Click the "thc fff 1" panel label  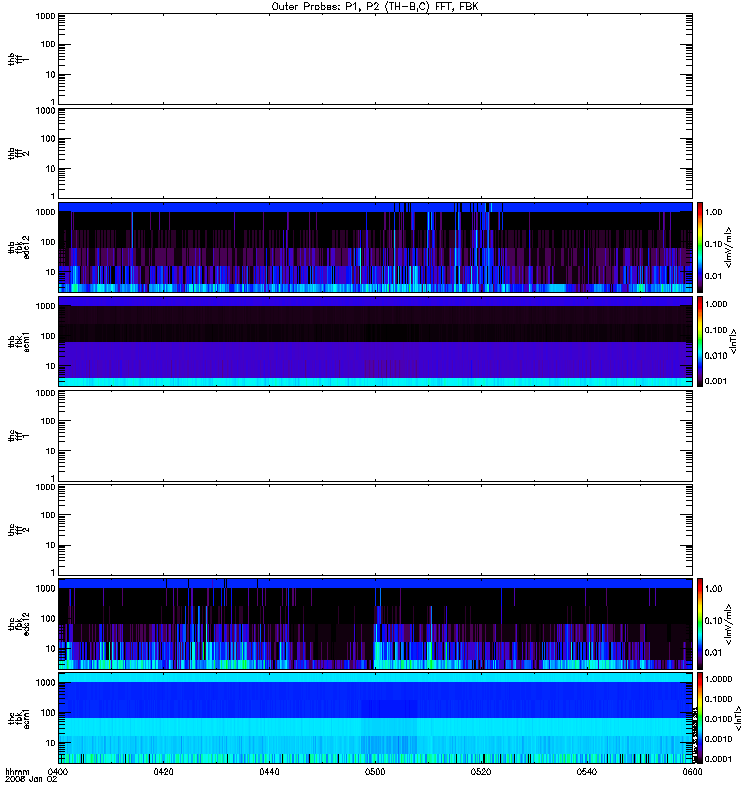[18, 436]
